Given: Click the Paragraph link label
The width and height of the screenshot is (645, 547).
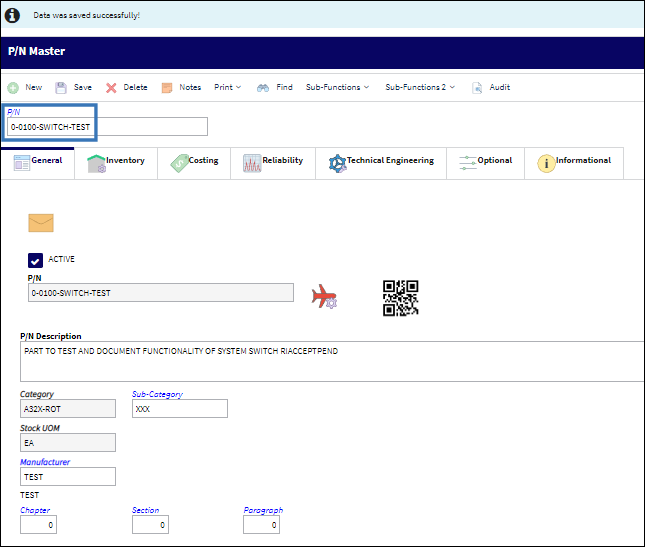Looking at the screenshot, I should tap(263, 510).
